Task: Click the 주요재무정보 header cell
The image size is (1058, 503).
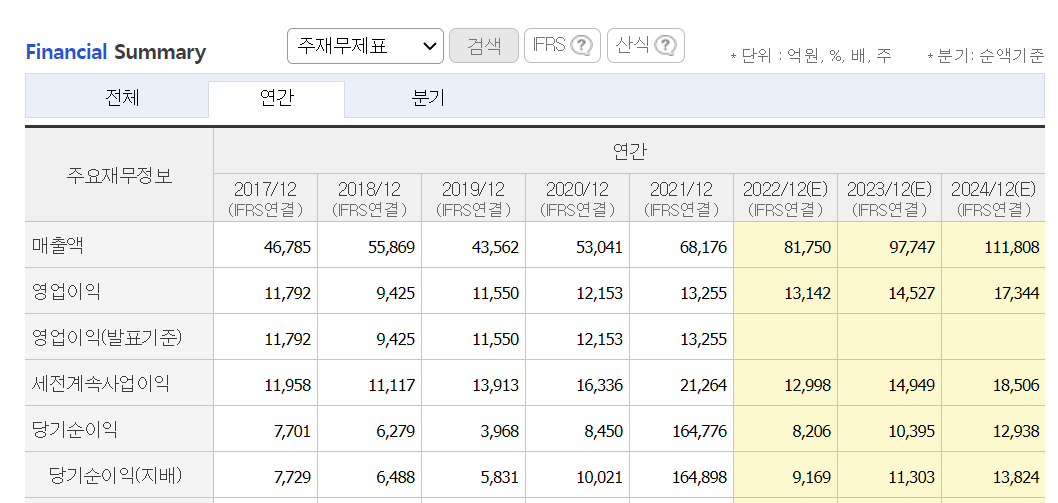Action: (x=119, y=176)
